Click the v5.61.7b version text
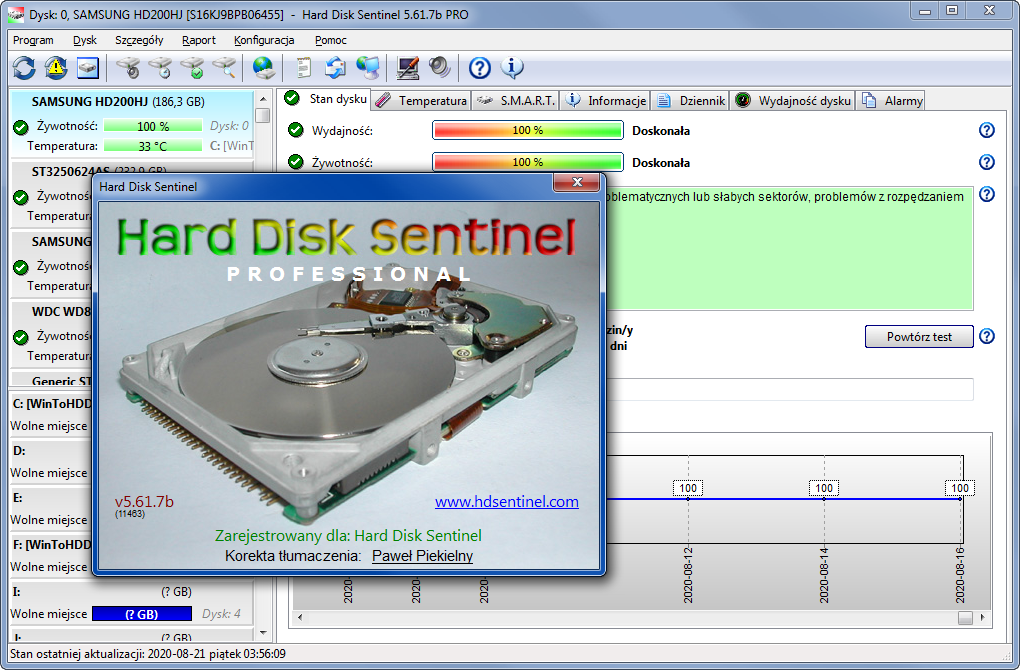 coord(144,502)
